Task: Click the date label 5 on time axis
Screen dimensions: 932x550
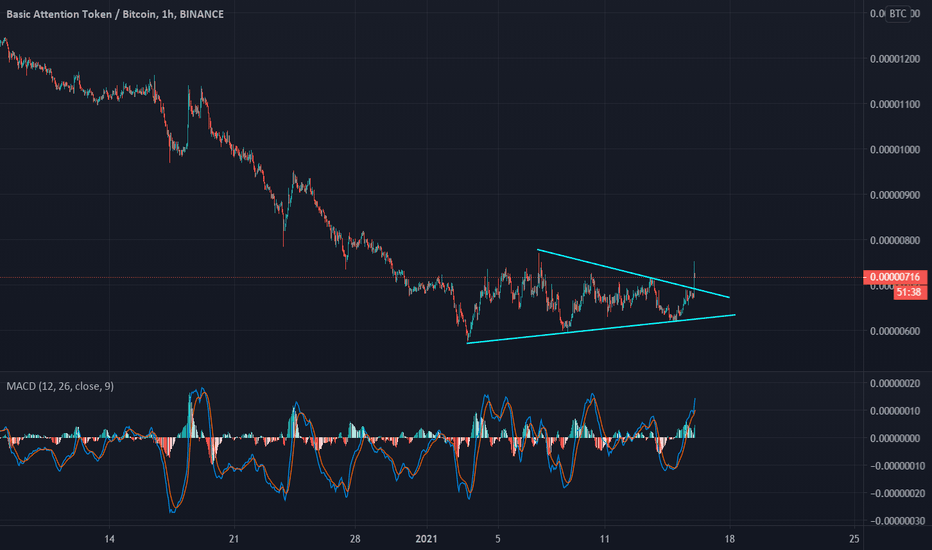Action: (498, 539)
